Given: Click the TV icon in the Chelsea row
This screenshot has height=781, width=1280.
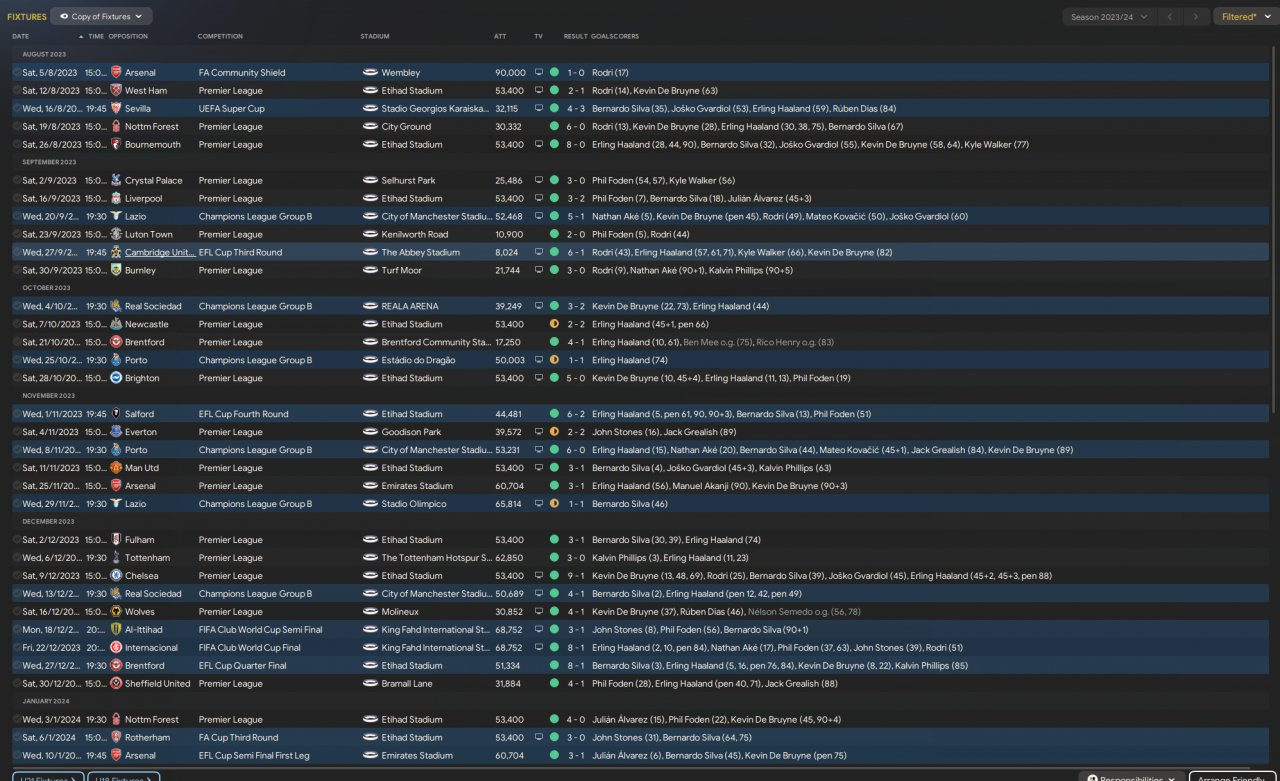Looking at the screenshot, I should (x=539, y=577).
